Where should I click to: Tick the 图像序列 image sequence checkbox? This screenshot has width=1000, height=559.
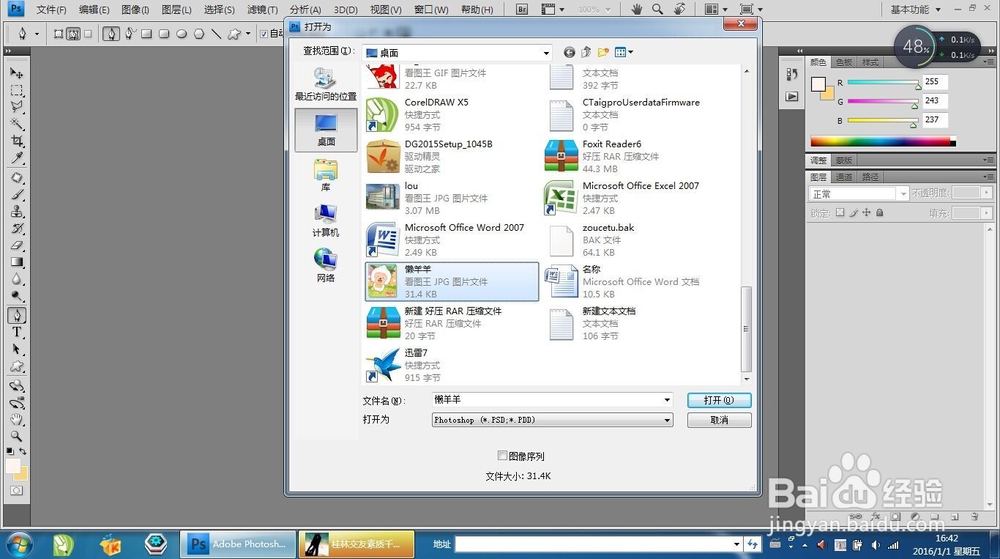[x=502, y=456]
